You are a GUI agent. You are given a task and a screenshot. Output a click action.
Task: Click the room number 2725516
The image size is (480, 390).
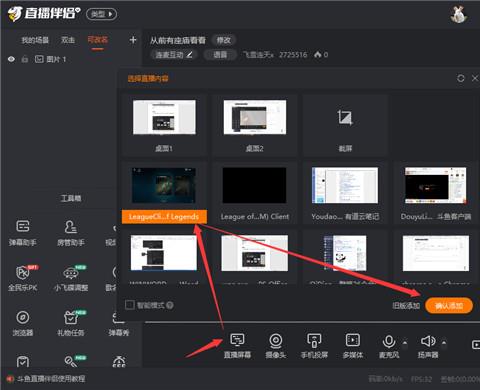[293, 54]
